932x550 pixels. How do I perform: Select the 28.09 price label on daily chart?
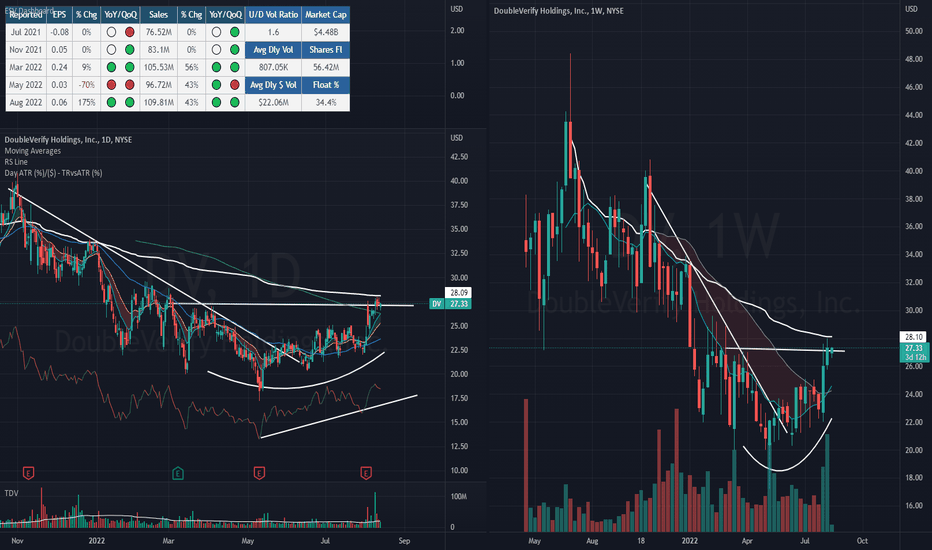coord(458,293)
